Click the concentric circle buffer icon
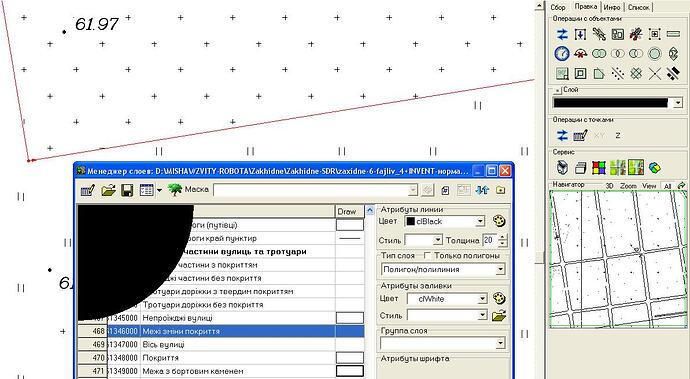The height and width of the screenshot is (379, 690). (654, 54)
